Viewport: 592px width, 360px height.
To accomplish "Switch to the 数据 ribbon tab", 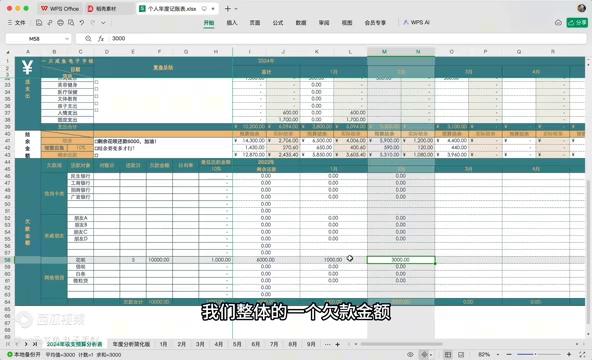I will (x=301, y=23).
